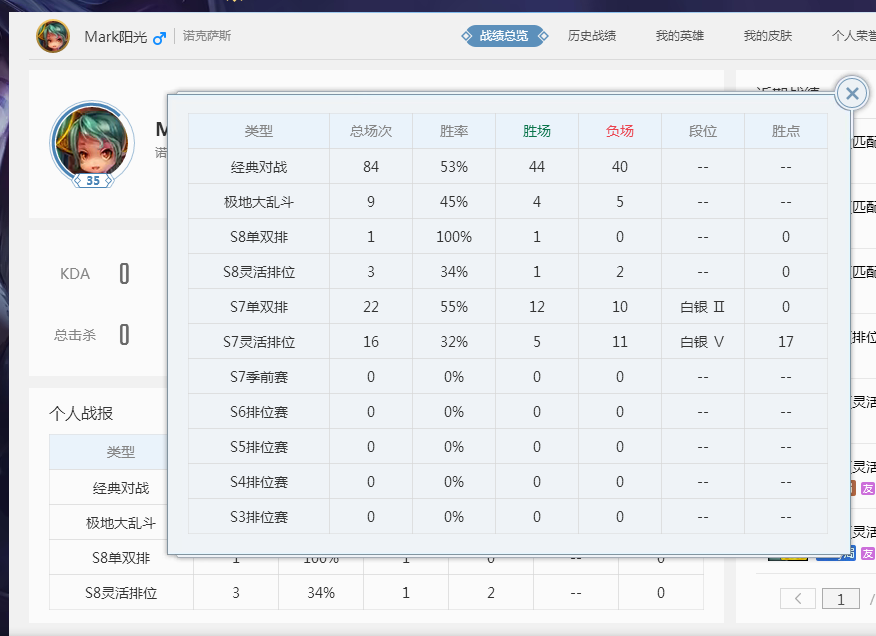The height and width of the screenshot is (636, 876).
Task: Click the small profile avatar at top left
Action: (53, 37)
